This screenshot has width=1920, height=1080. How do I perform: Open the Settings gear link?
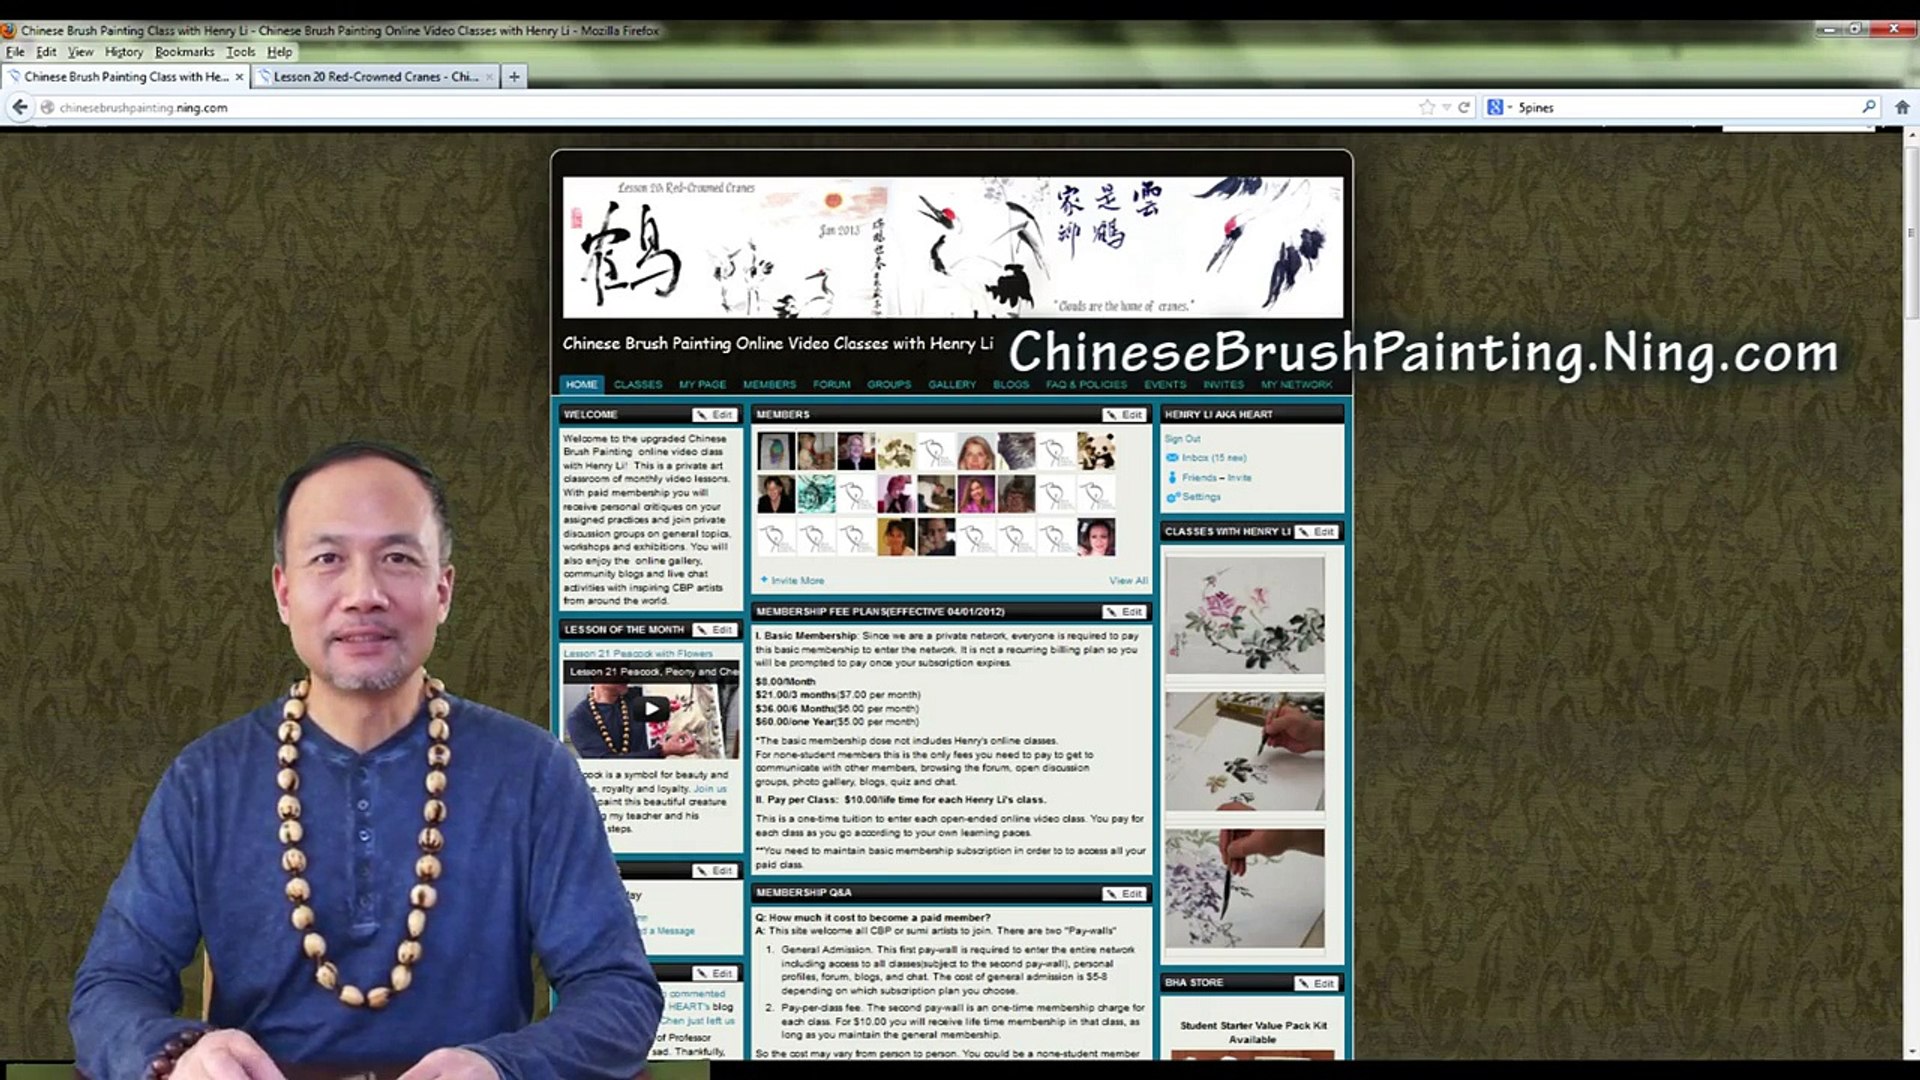[x=1200, y=497]
